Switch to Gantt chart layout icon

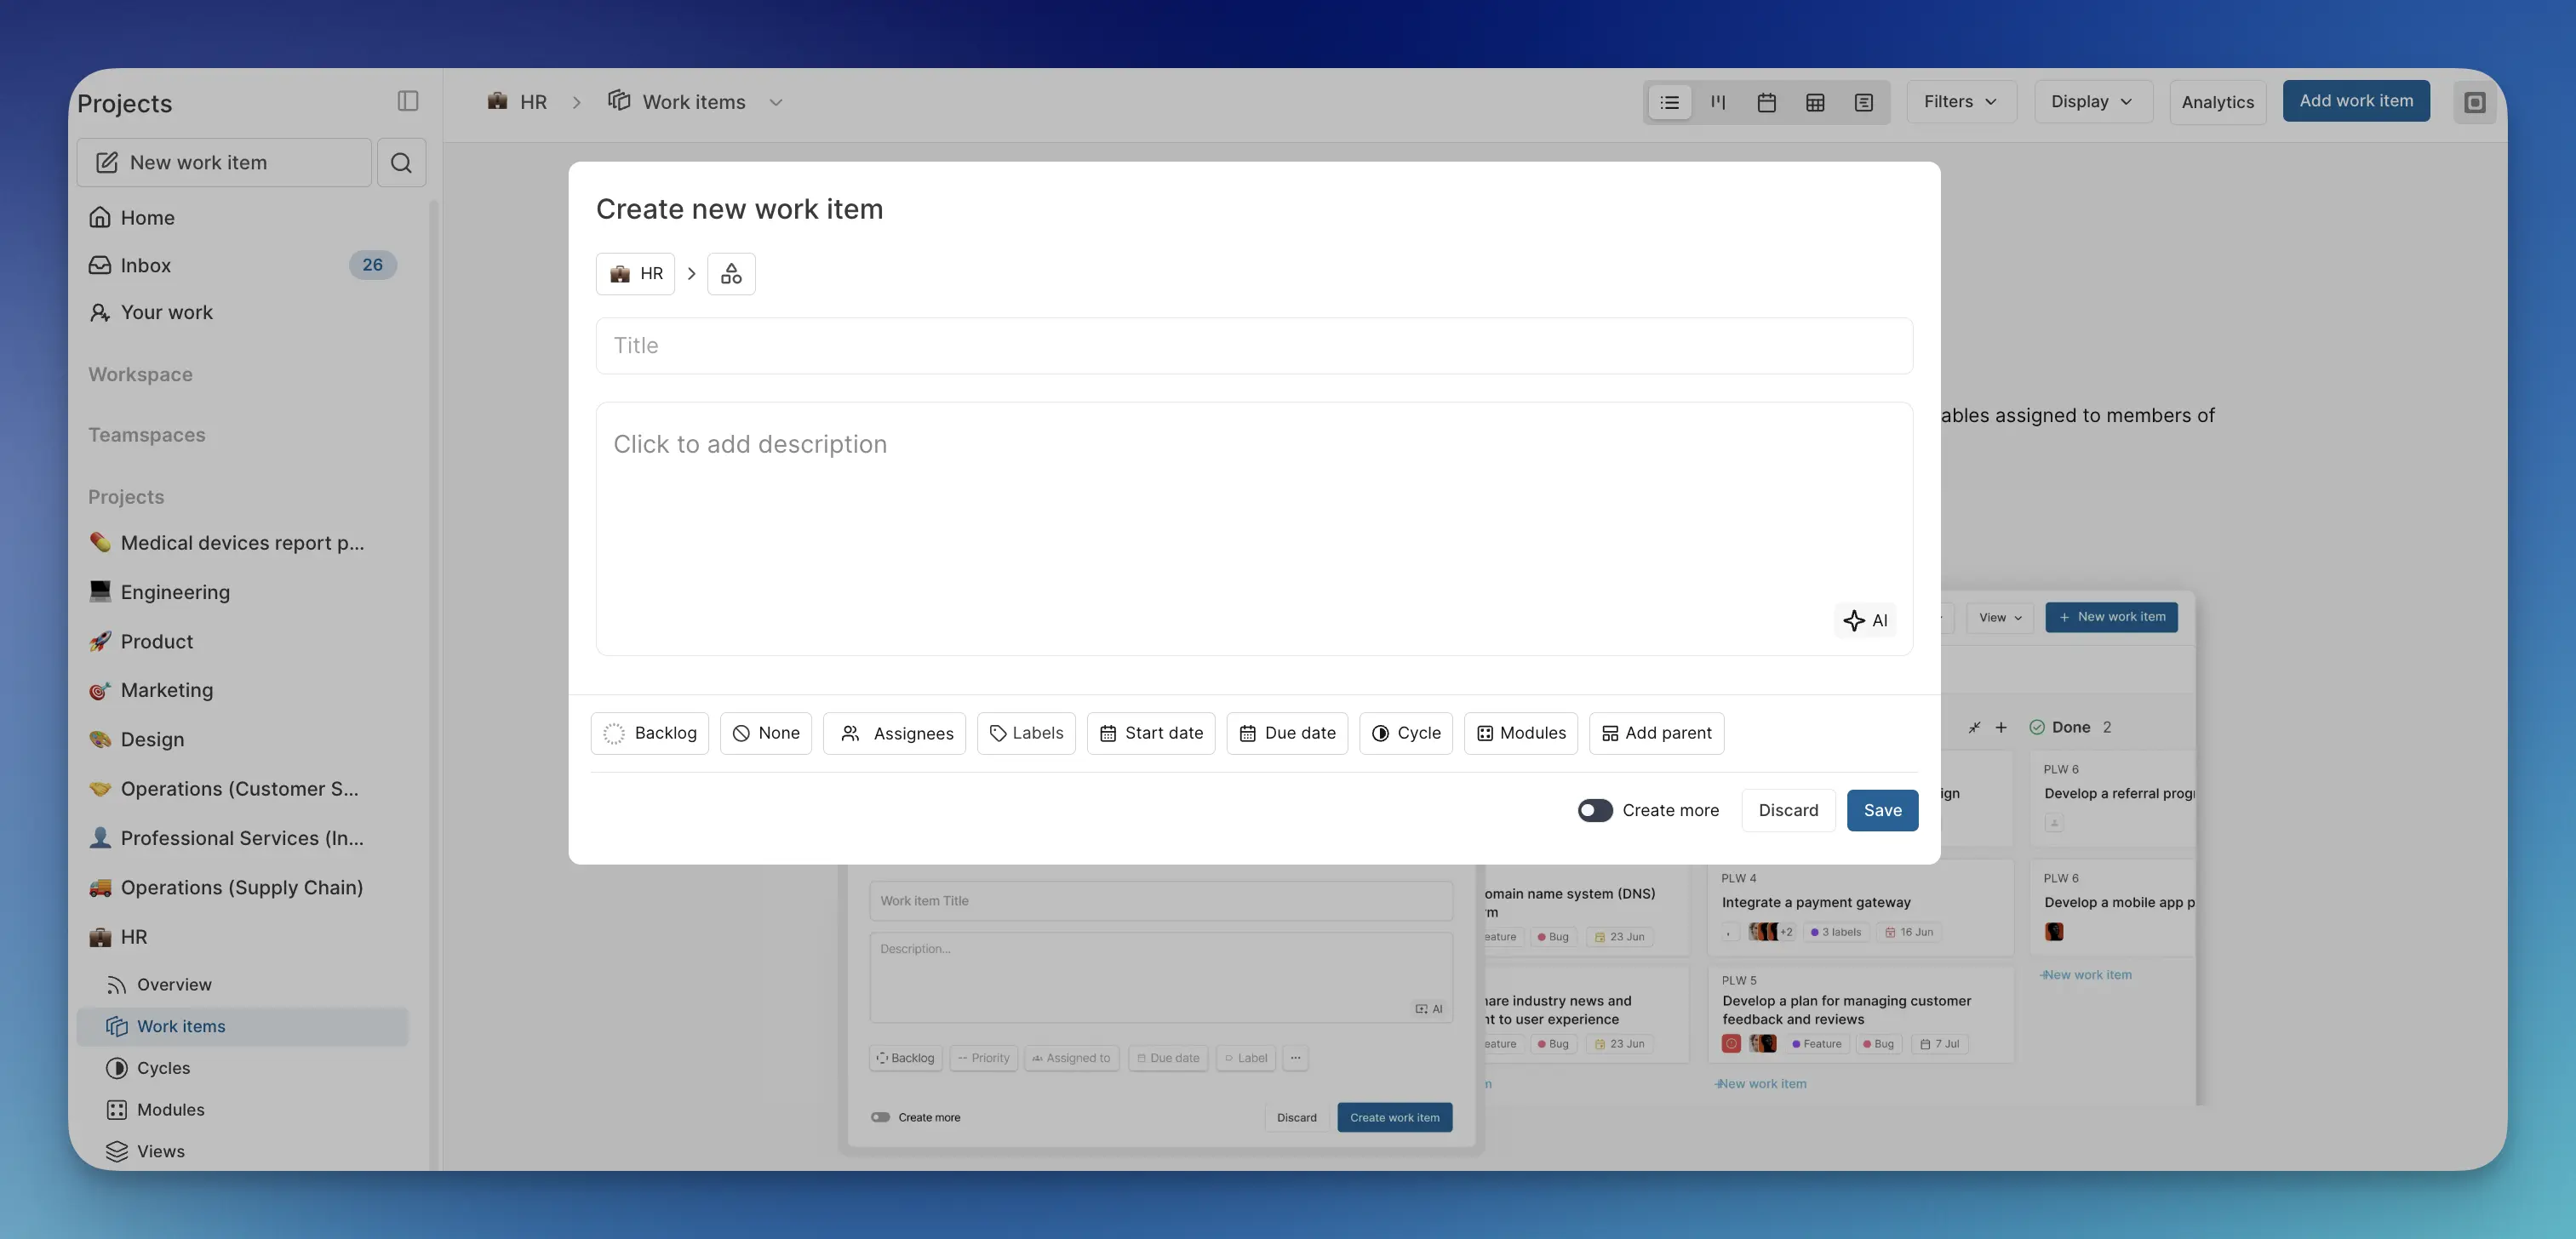coord(1863,102)
